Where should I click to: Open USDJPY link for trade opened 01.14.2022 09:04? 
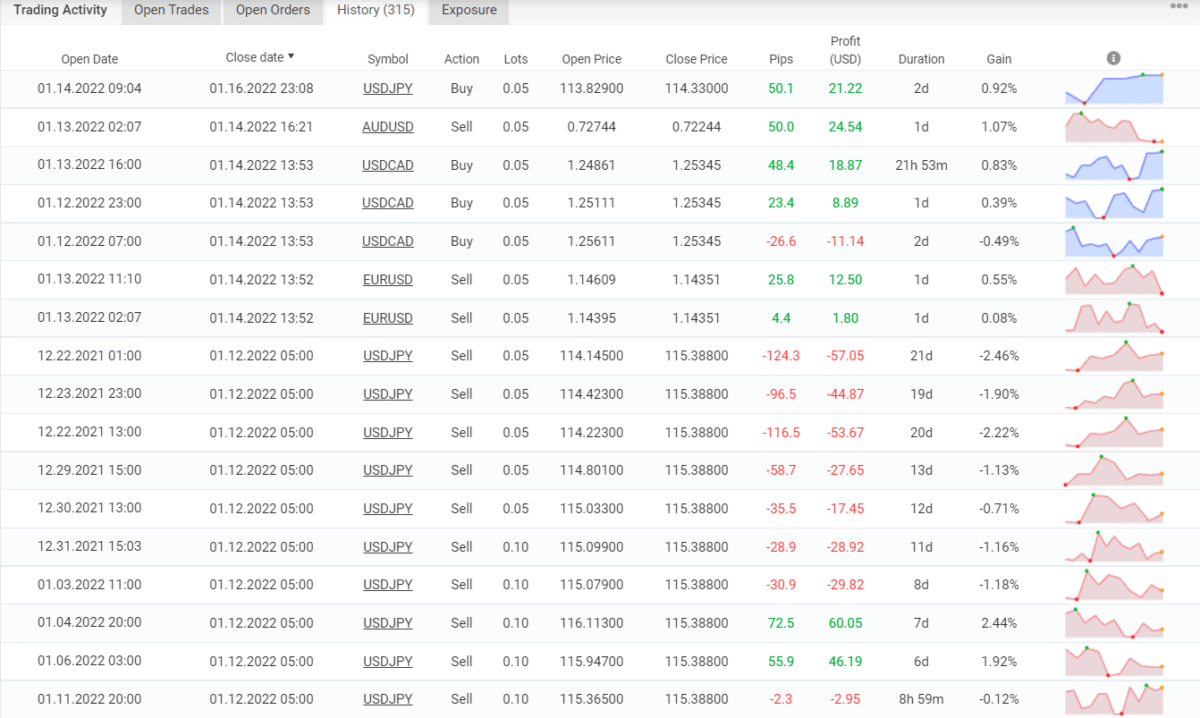point(388,89)
